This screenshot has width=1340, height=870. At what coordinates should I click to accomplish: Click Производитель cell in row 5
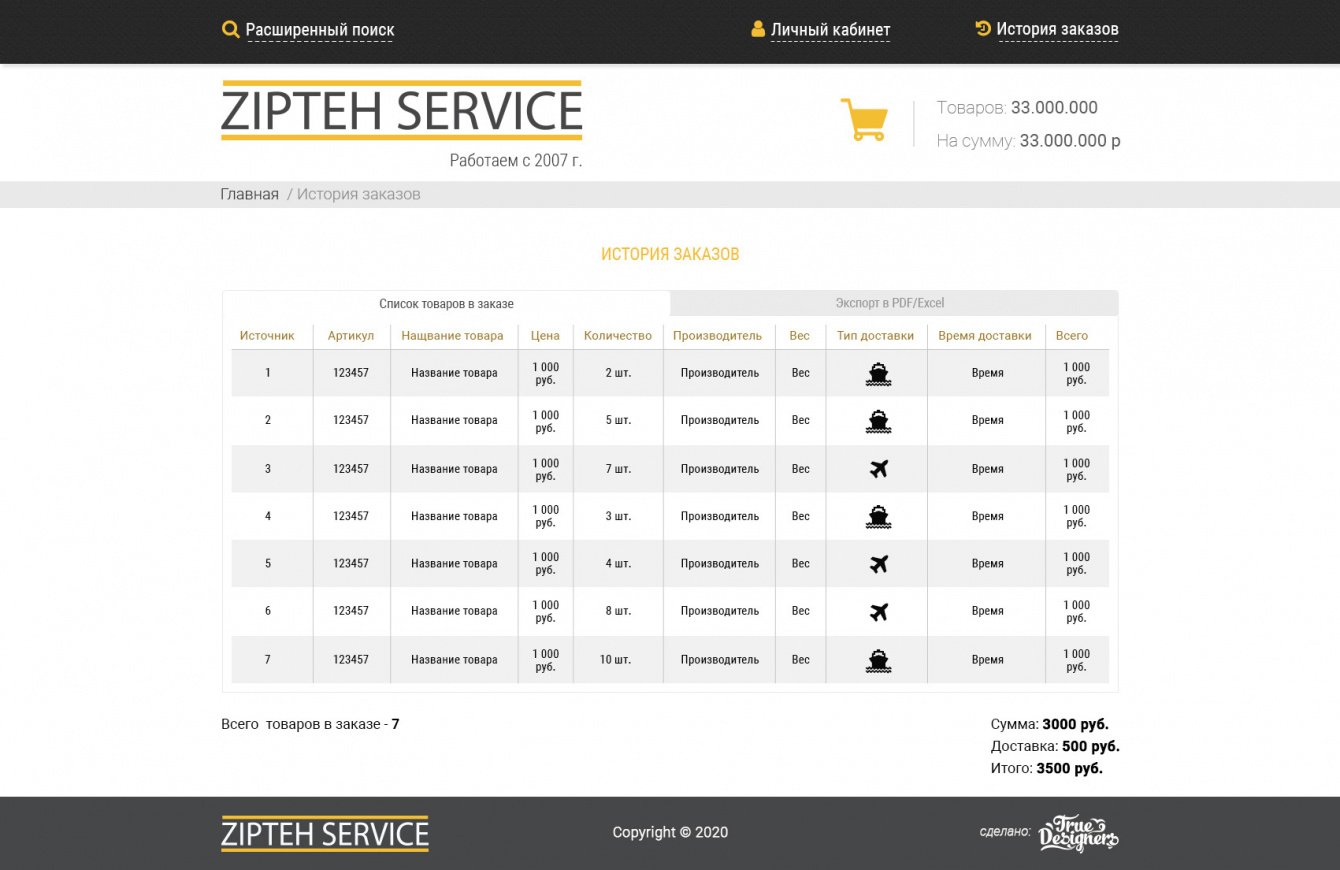click(x=720, y=563)
